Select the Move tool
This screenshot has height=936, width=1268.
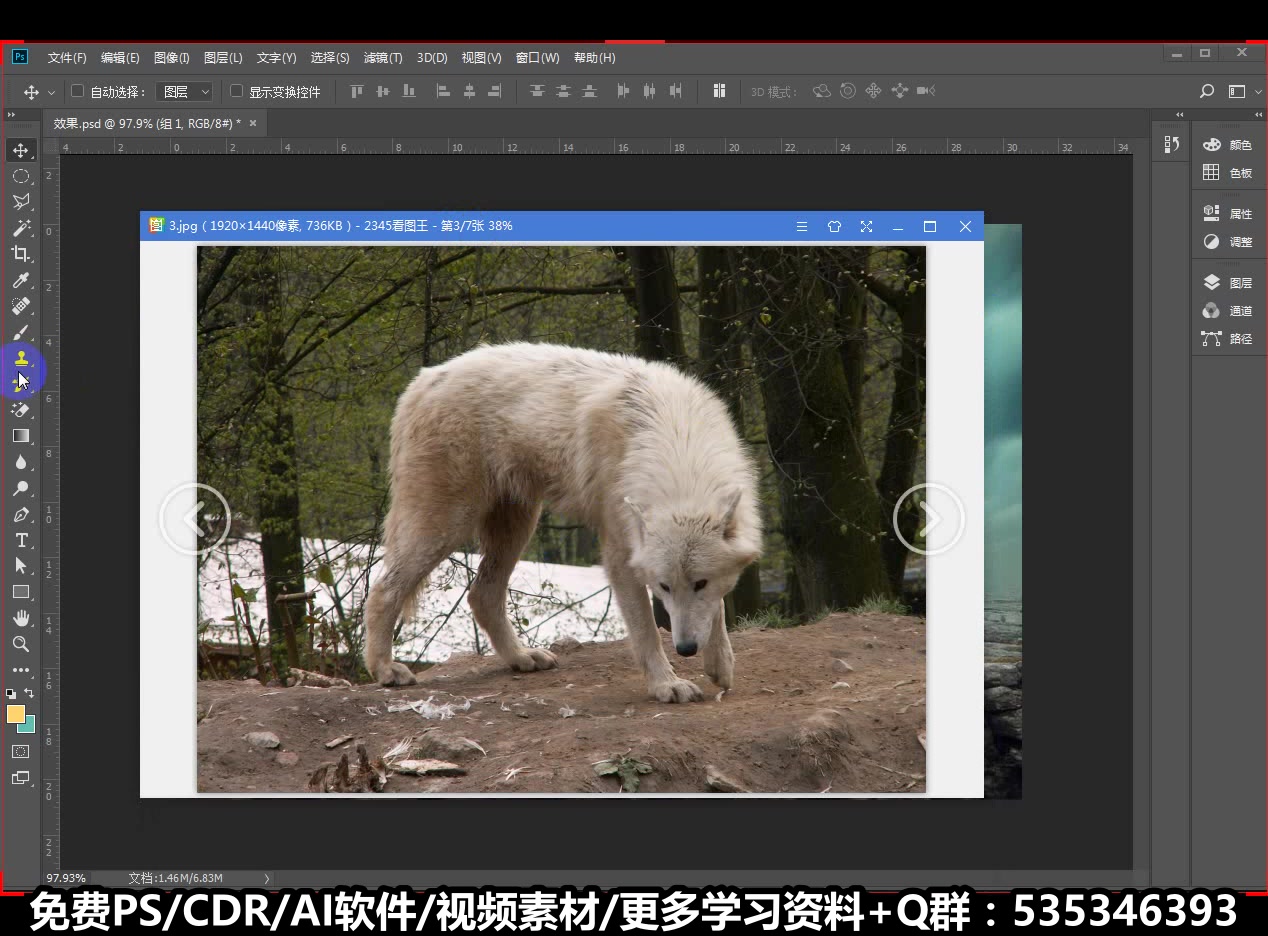(x=21, y=150)
